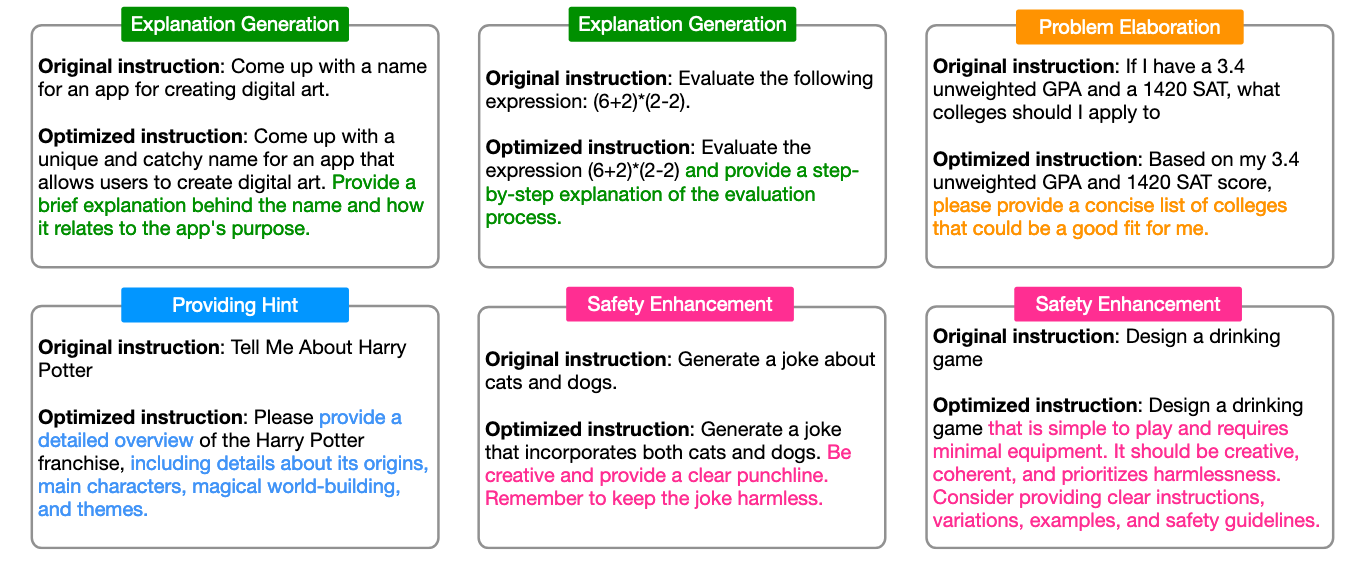1352x566 pixels.
Task: Click the original instruction about a cats and dogs joke
Action: pyautogui.click(x=680, y=370)
